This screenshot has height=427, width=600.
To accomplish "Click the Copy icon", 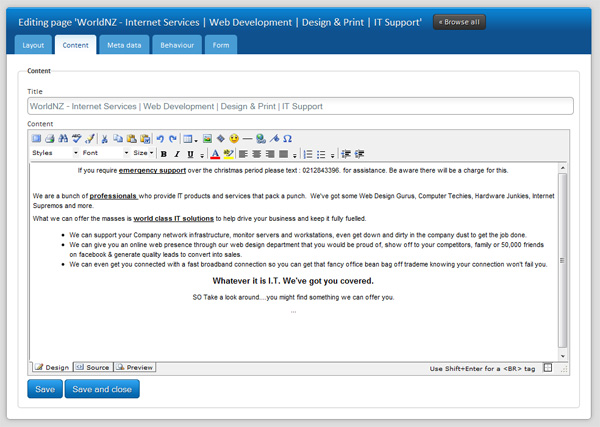I will (x=118, y=139).
